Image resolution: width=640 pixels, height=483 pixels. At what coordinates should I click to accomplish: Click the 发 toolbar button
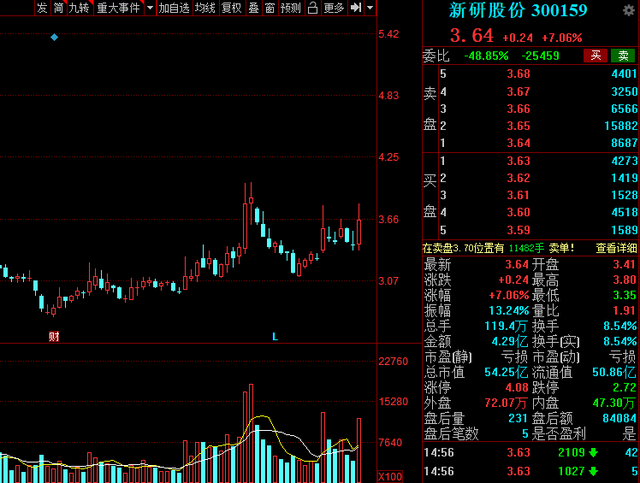point(42,8)
